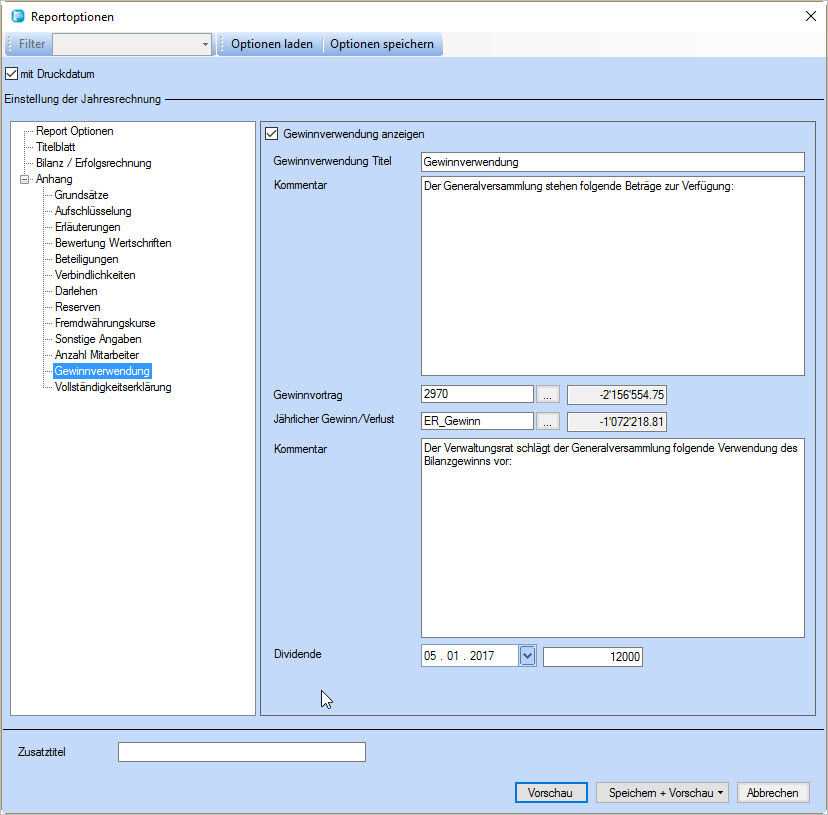Click into the Zusatztitel input field
828x815 pixels.
click(x=241, y=752)
